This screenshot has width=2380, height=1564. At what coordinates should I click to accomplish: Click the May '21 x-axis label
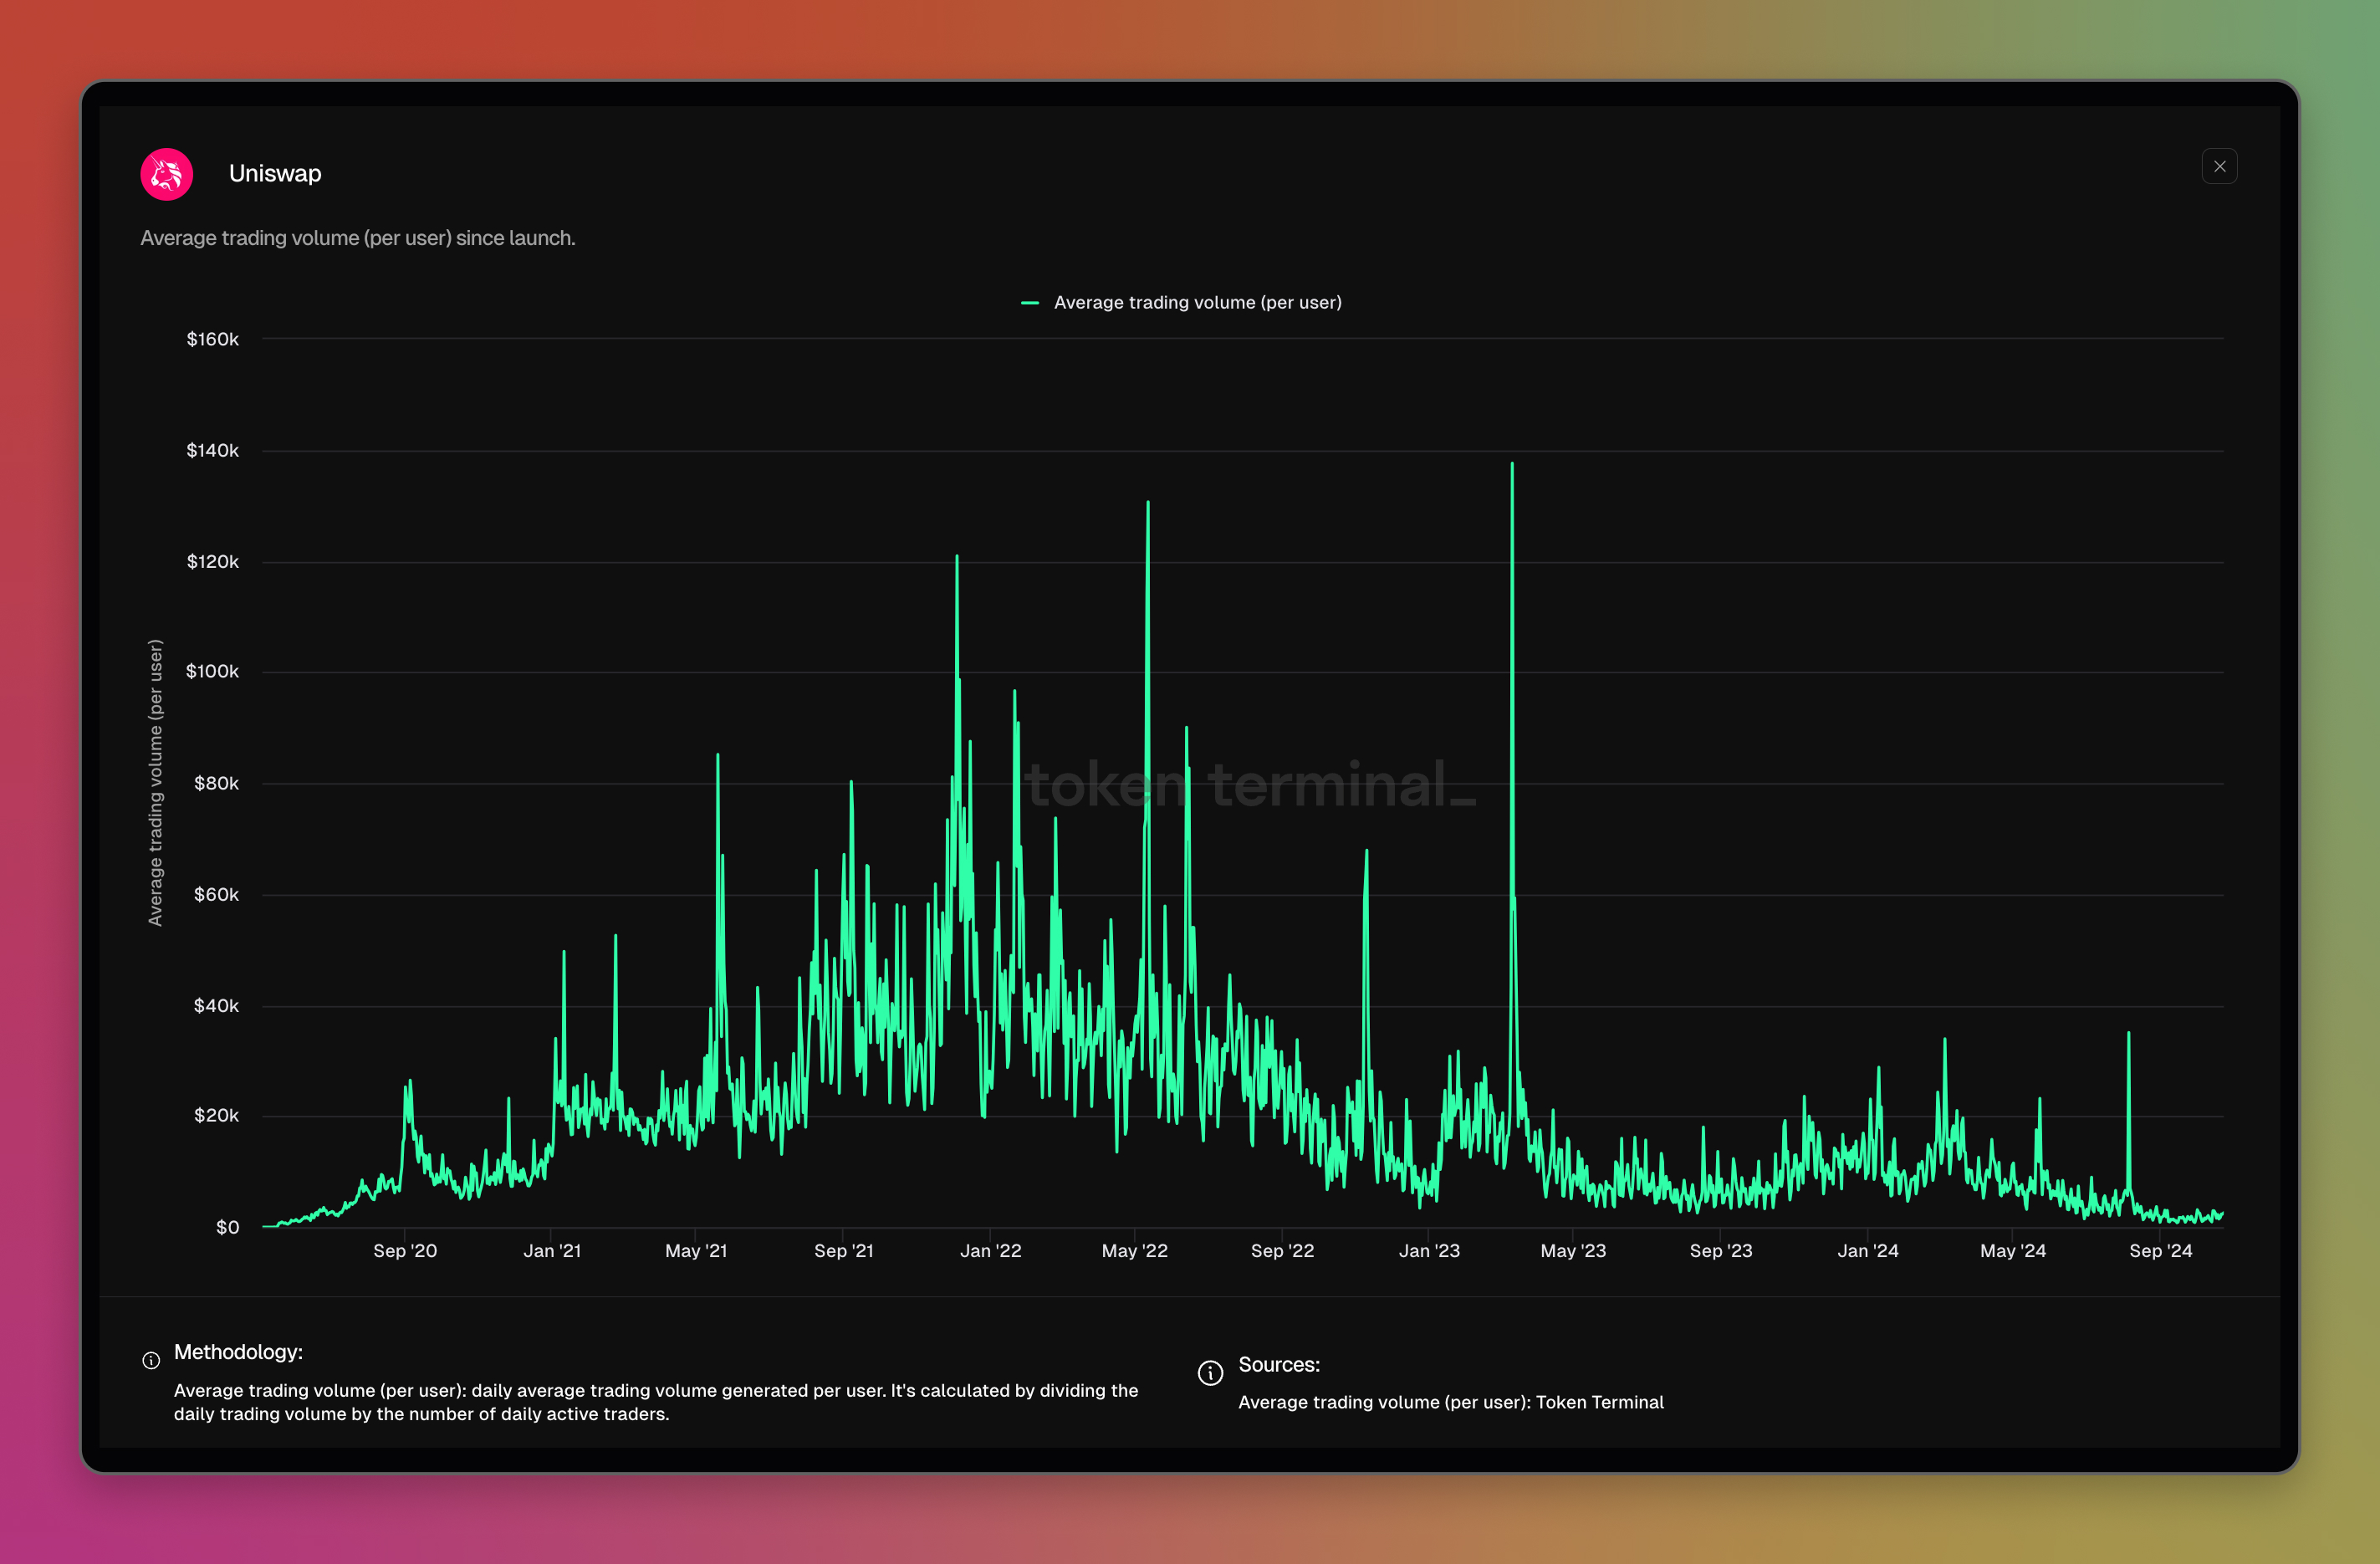point(696,1250)
